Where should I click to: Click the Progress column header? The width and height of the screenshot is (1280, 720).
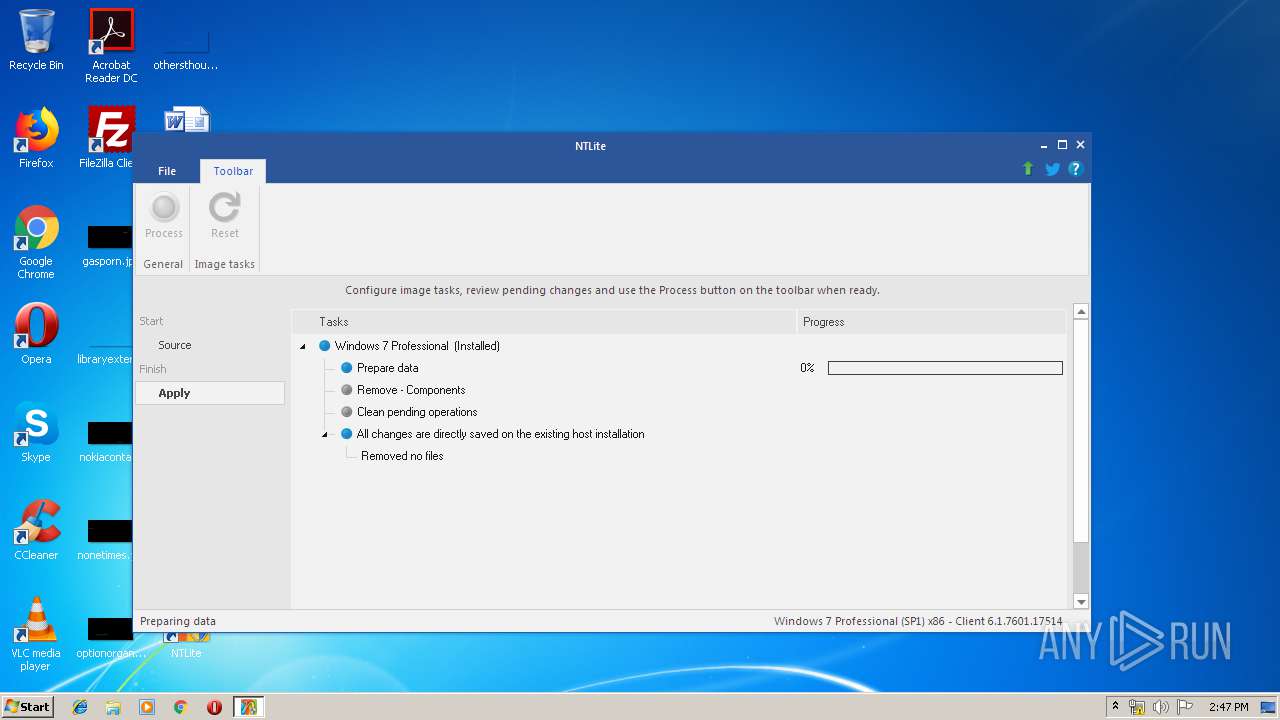click(931, 322)
